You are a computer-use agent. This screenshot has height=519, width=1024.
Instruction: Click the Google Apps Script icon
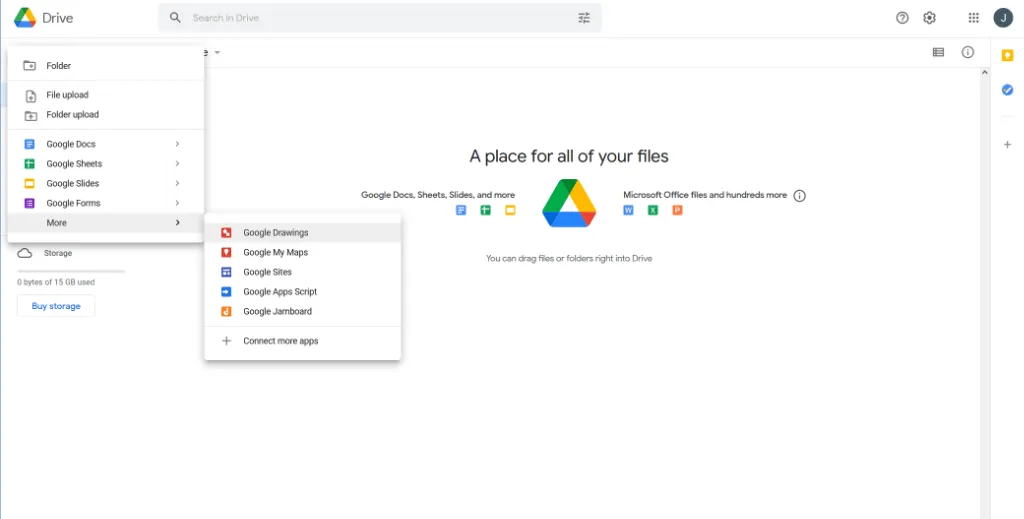pyautogui.click(x=226, y=292)
